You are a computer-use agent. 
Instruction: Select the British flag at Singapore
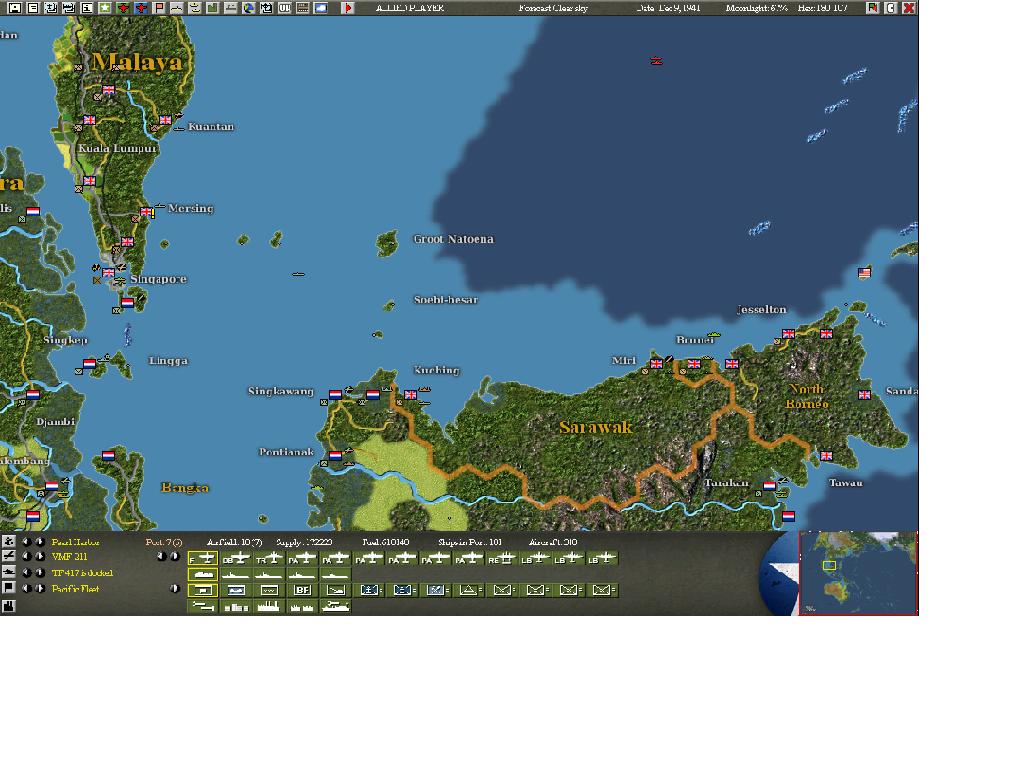(108, 272)
